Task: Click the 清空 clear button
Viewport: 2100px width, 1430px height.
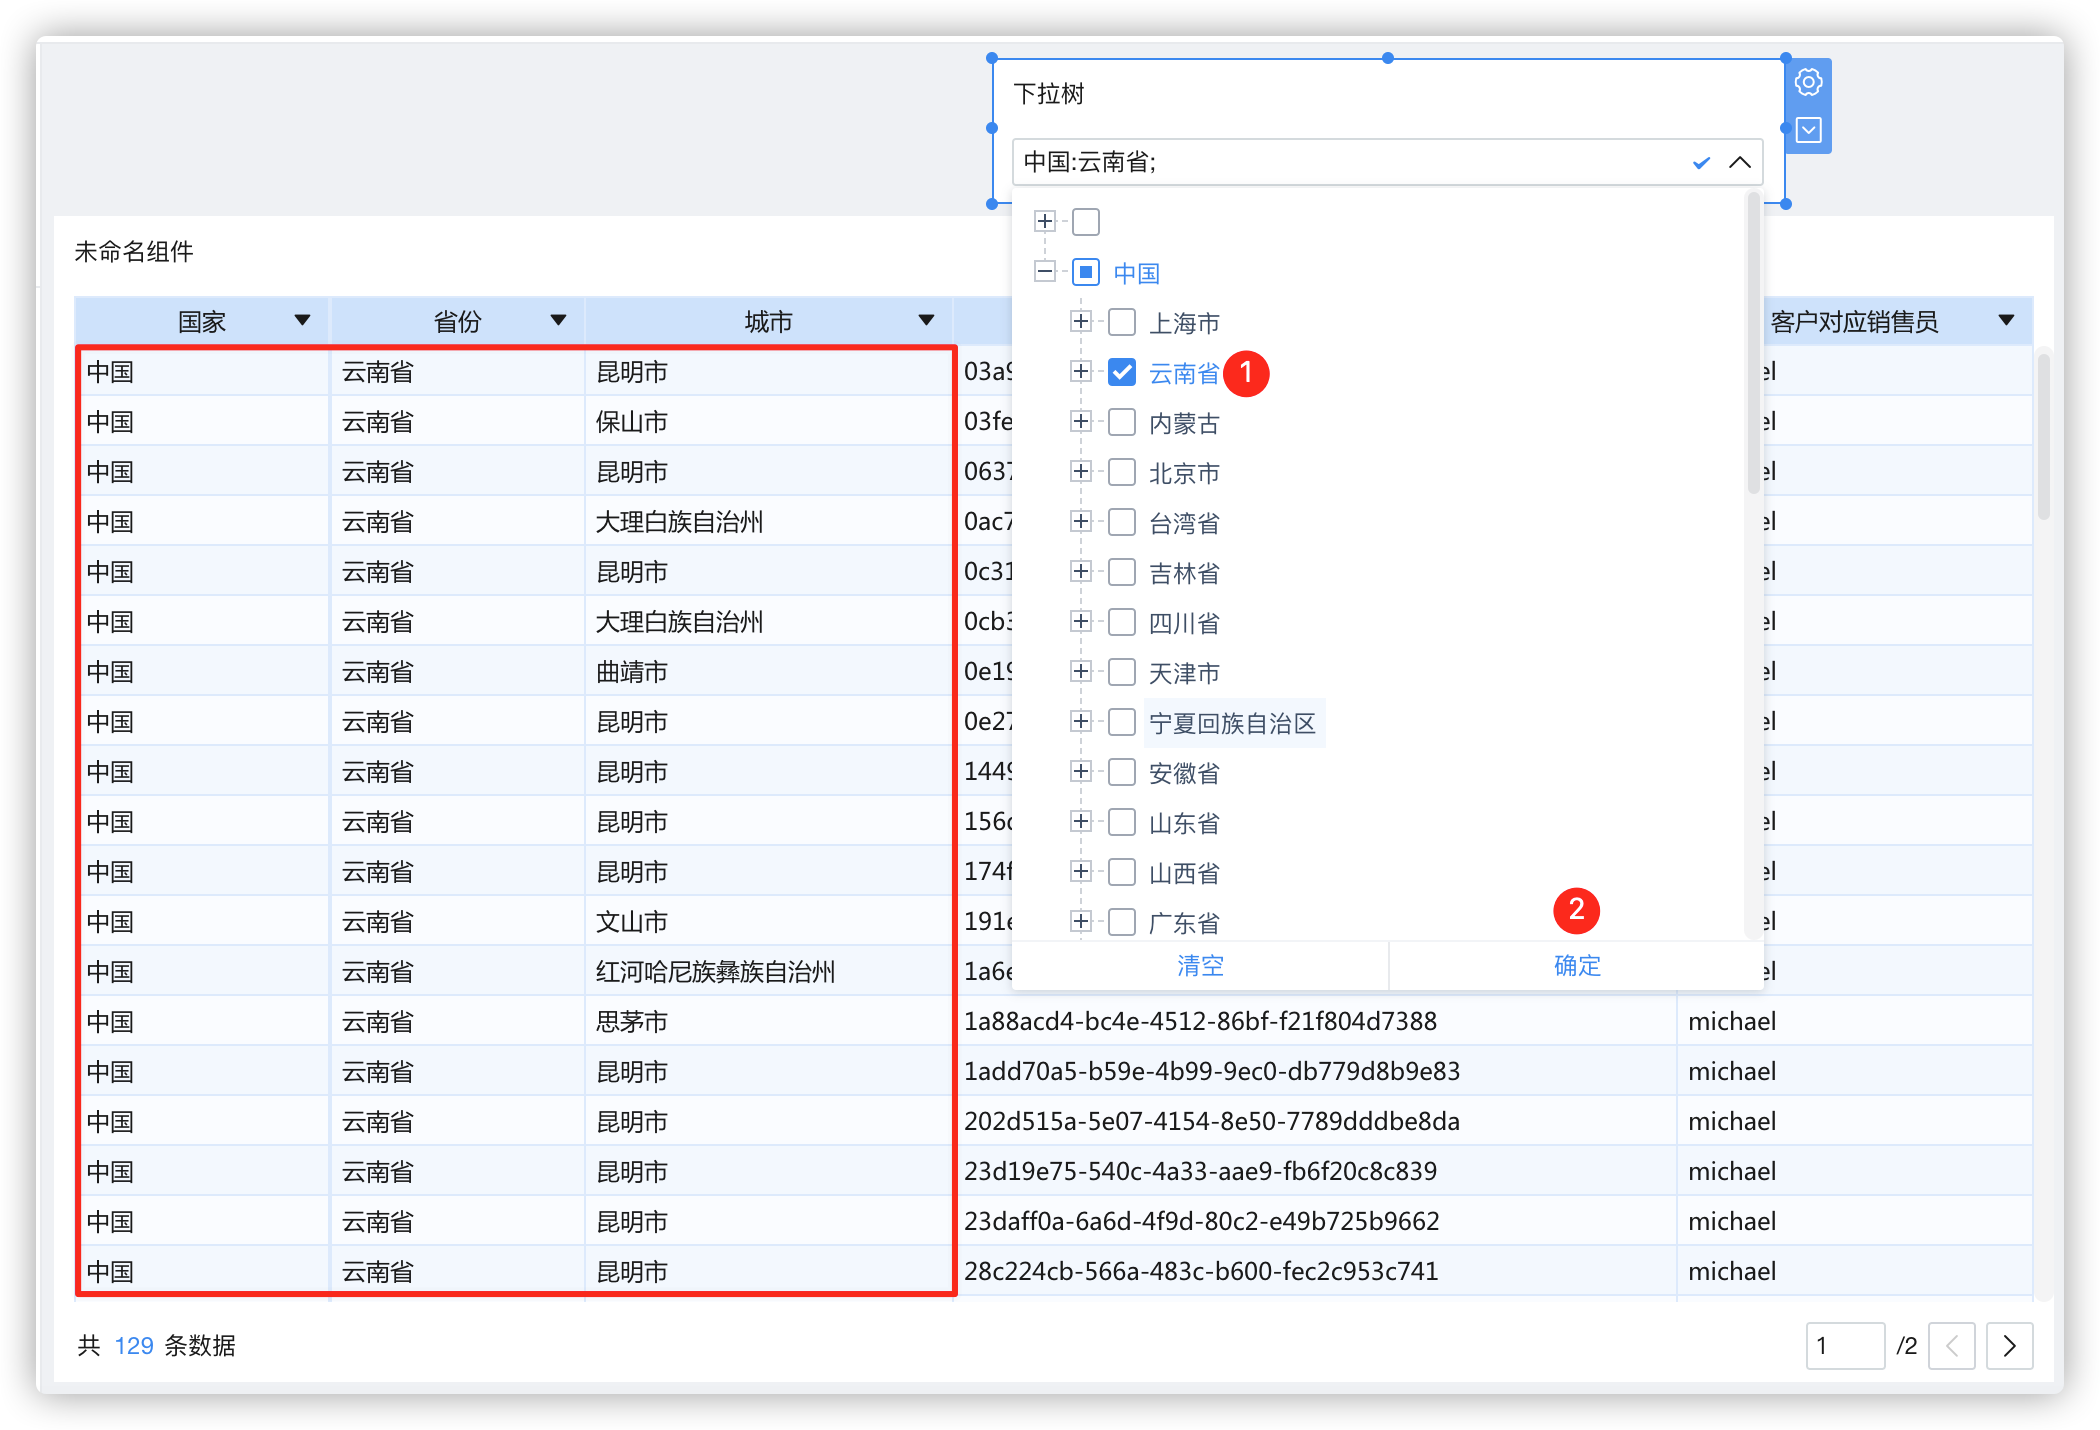Action: coord(1200,966)
